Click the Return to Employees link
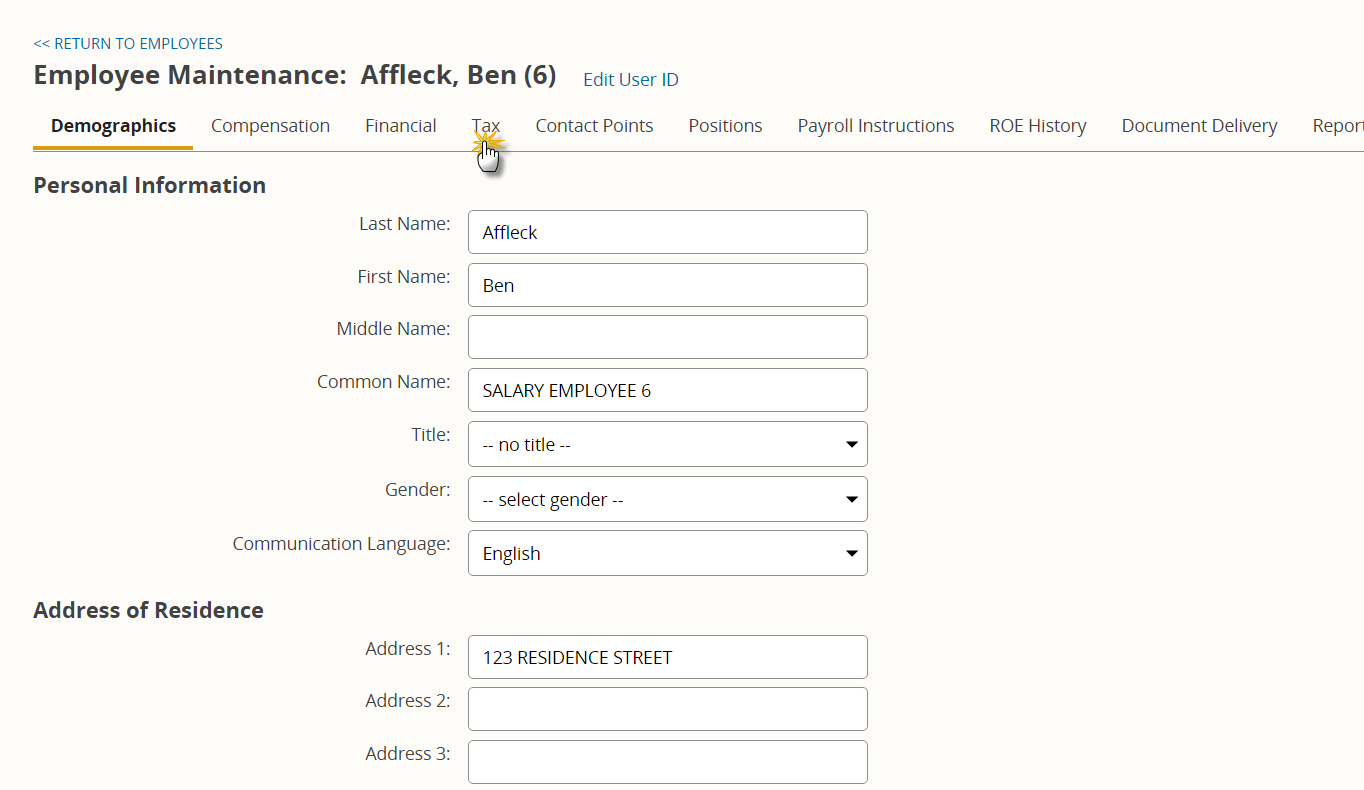 tap(128, 44)
